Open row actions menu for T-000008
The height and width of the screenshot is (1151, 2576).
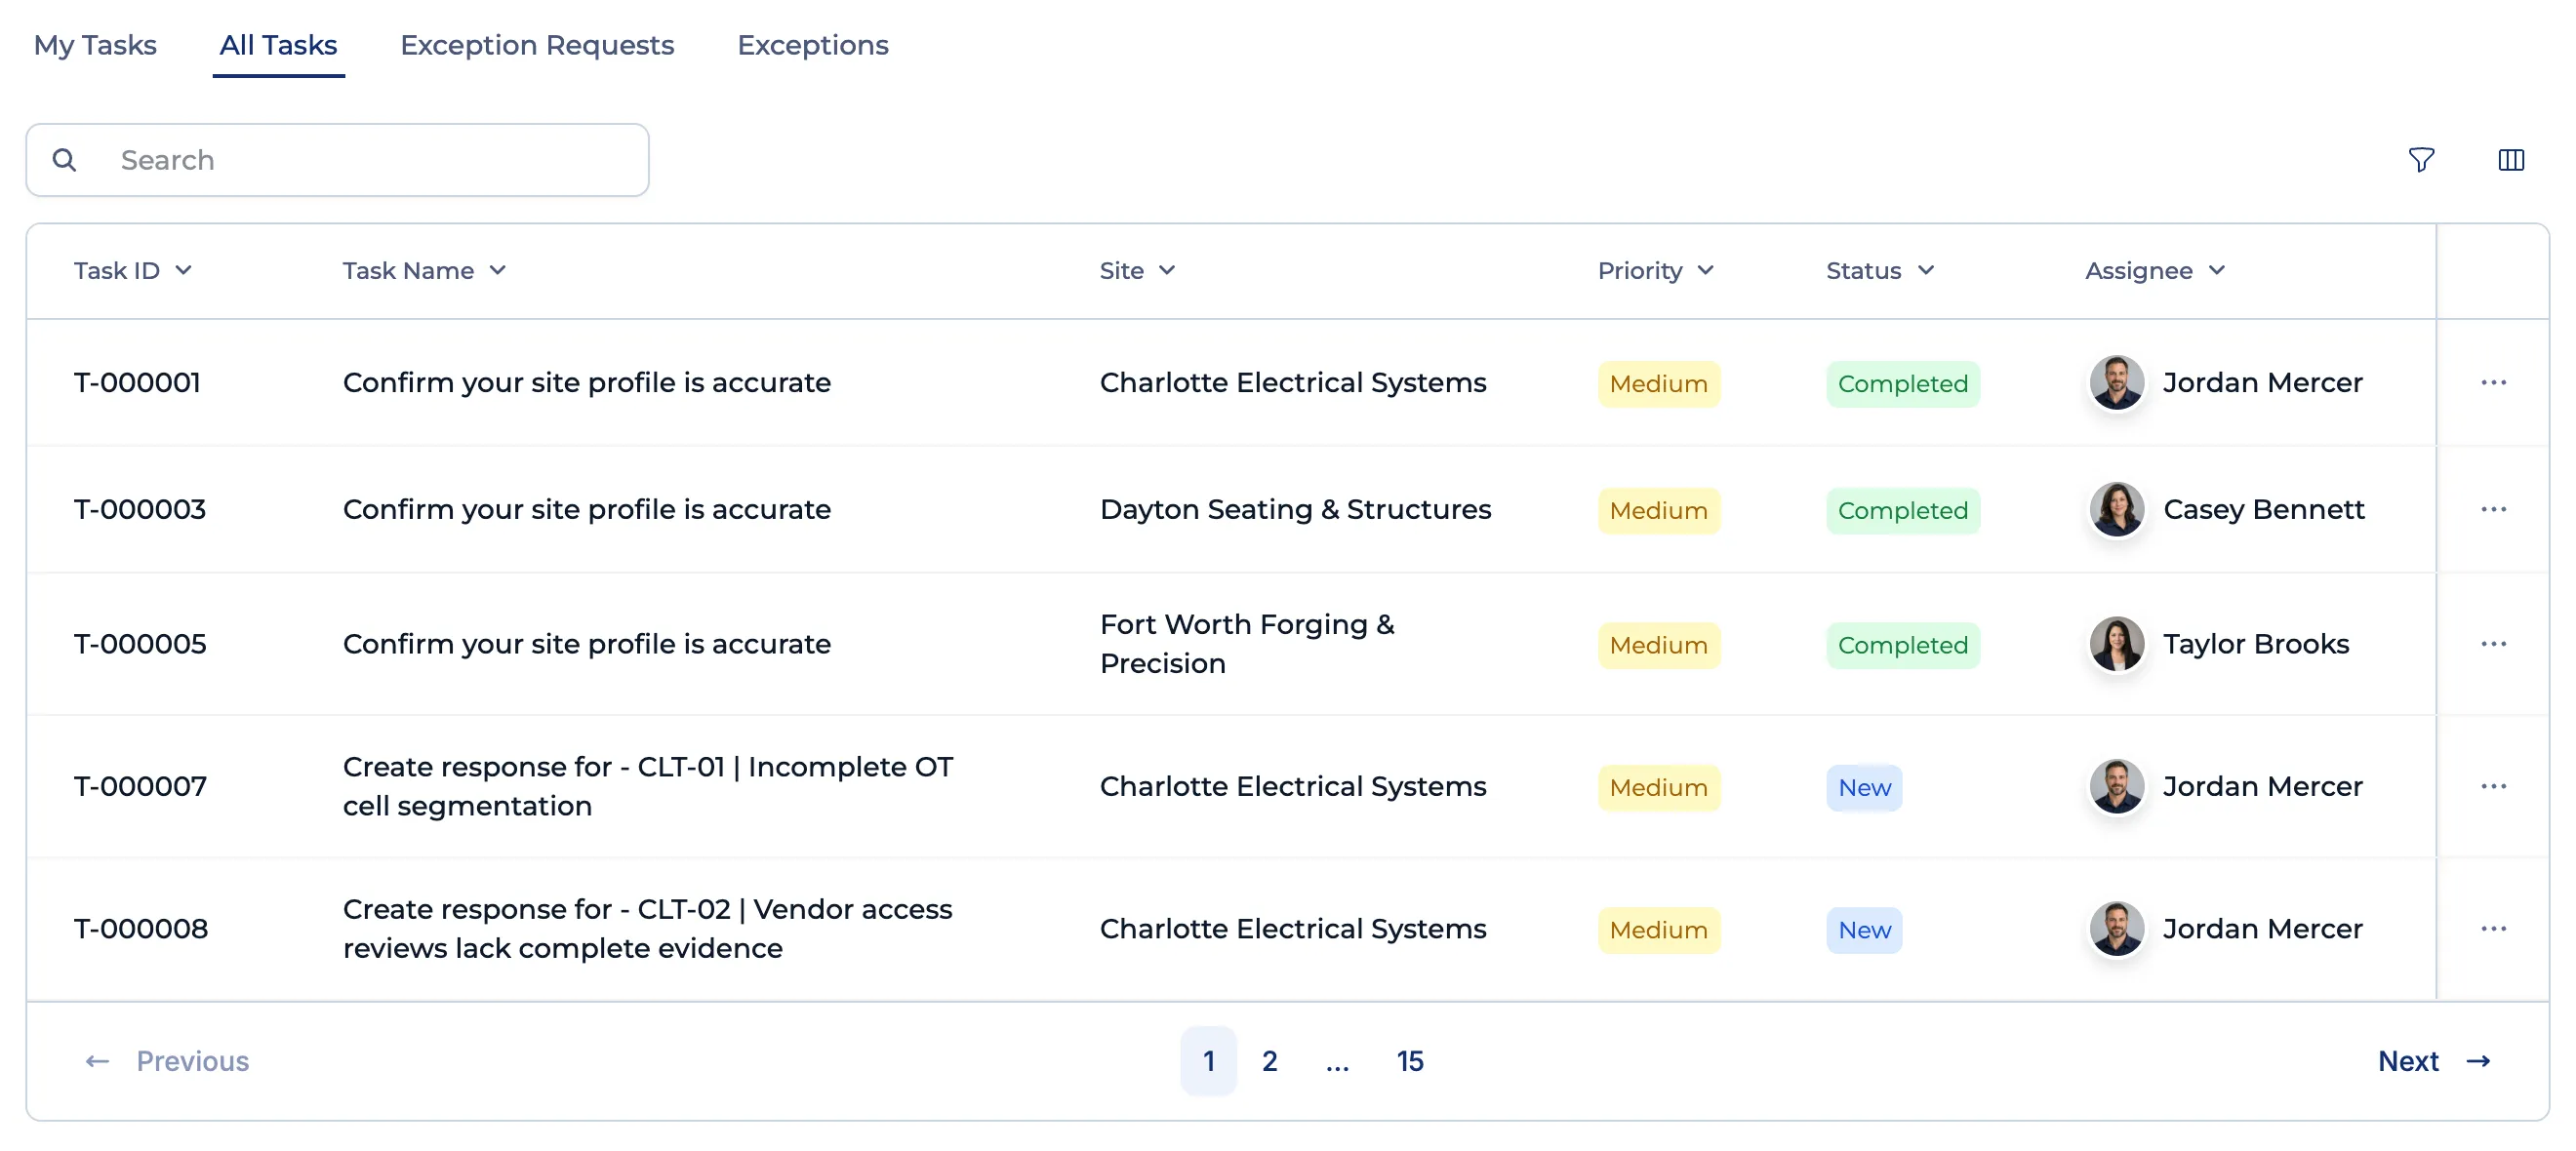pos(2493,928)
